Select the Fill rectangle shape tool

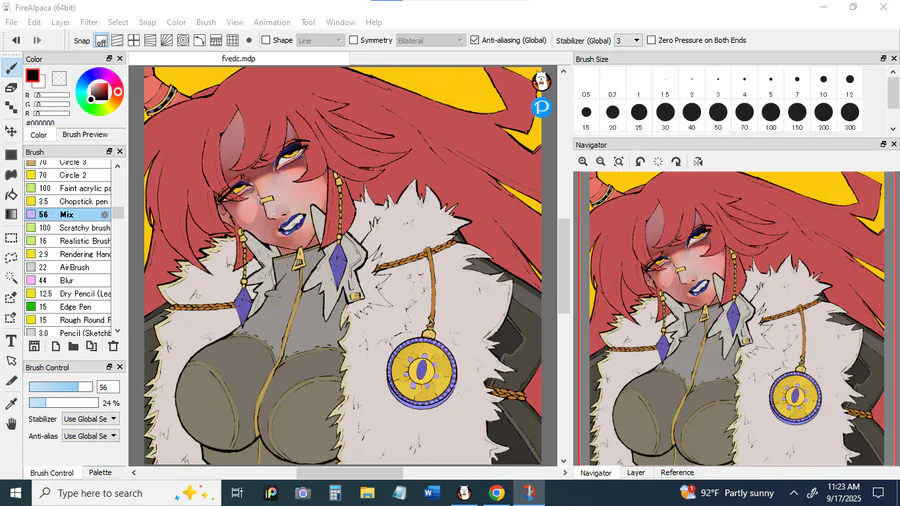tap(11, 155)
